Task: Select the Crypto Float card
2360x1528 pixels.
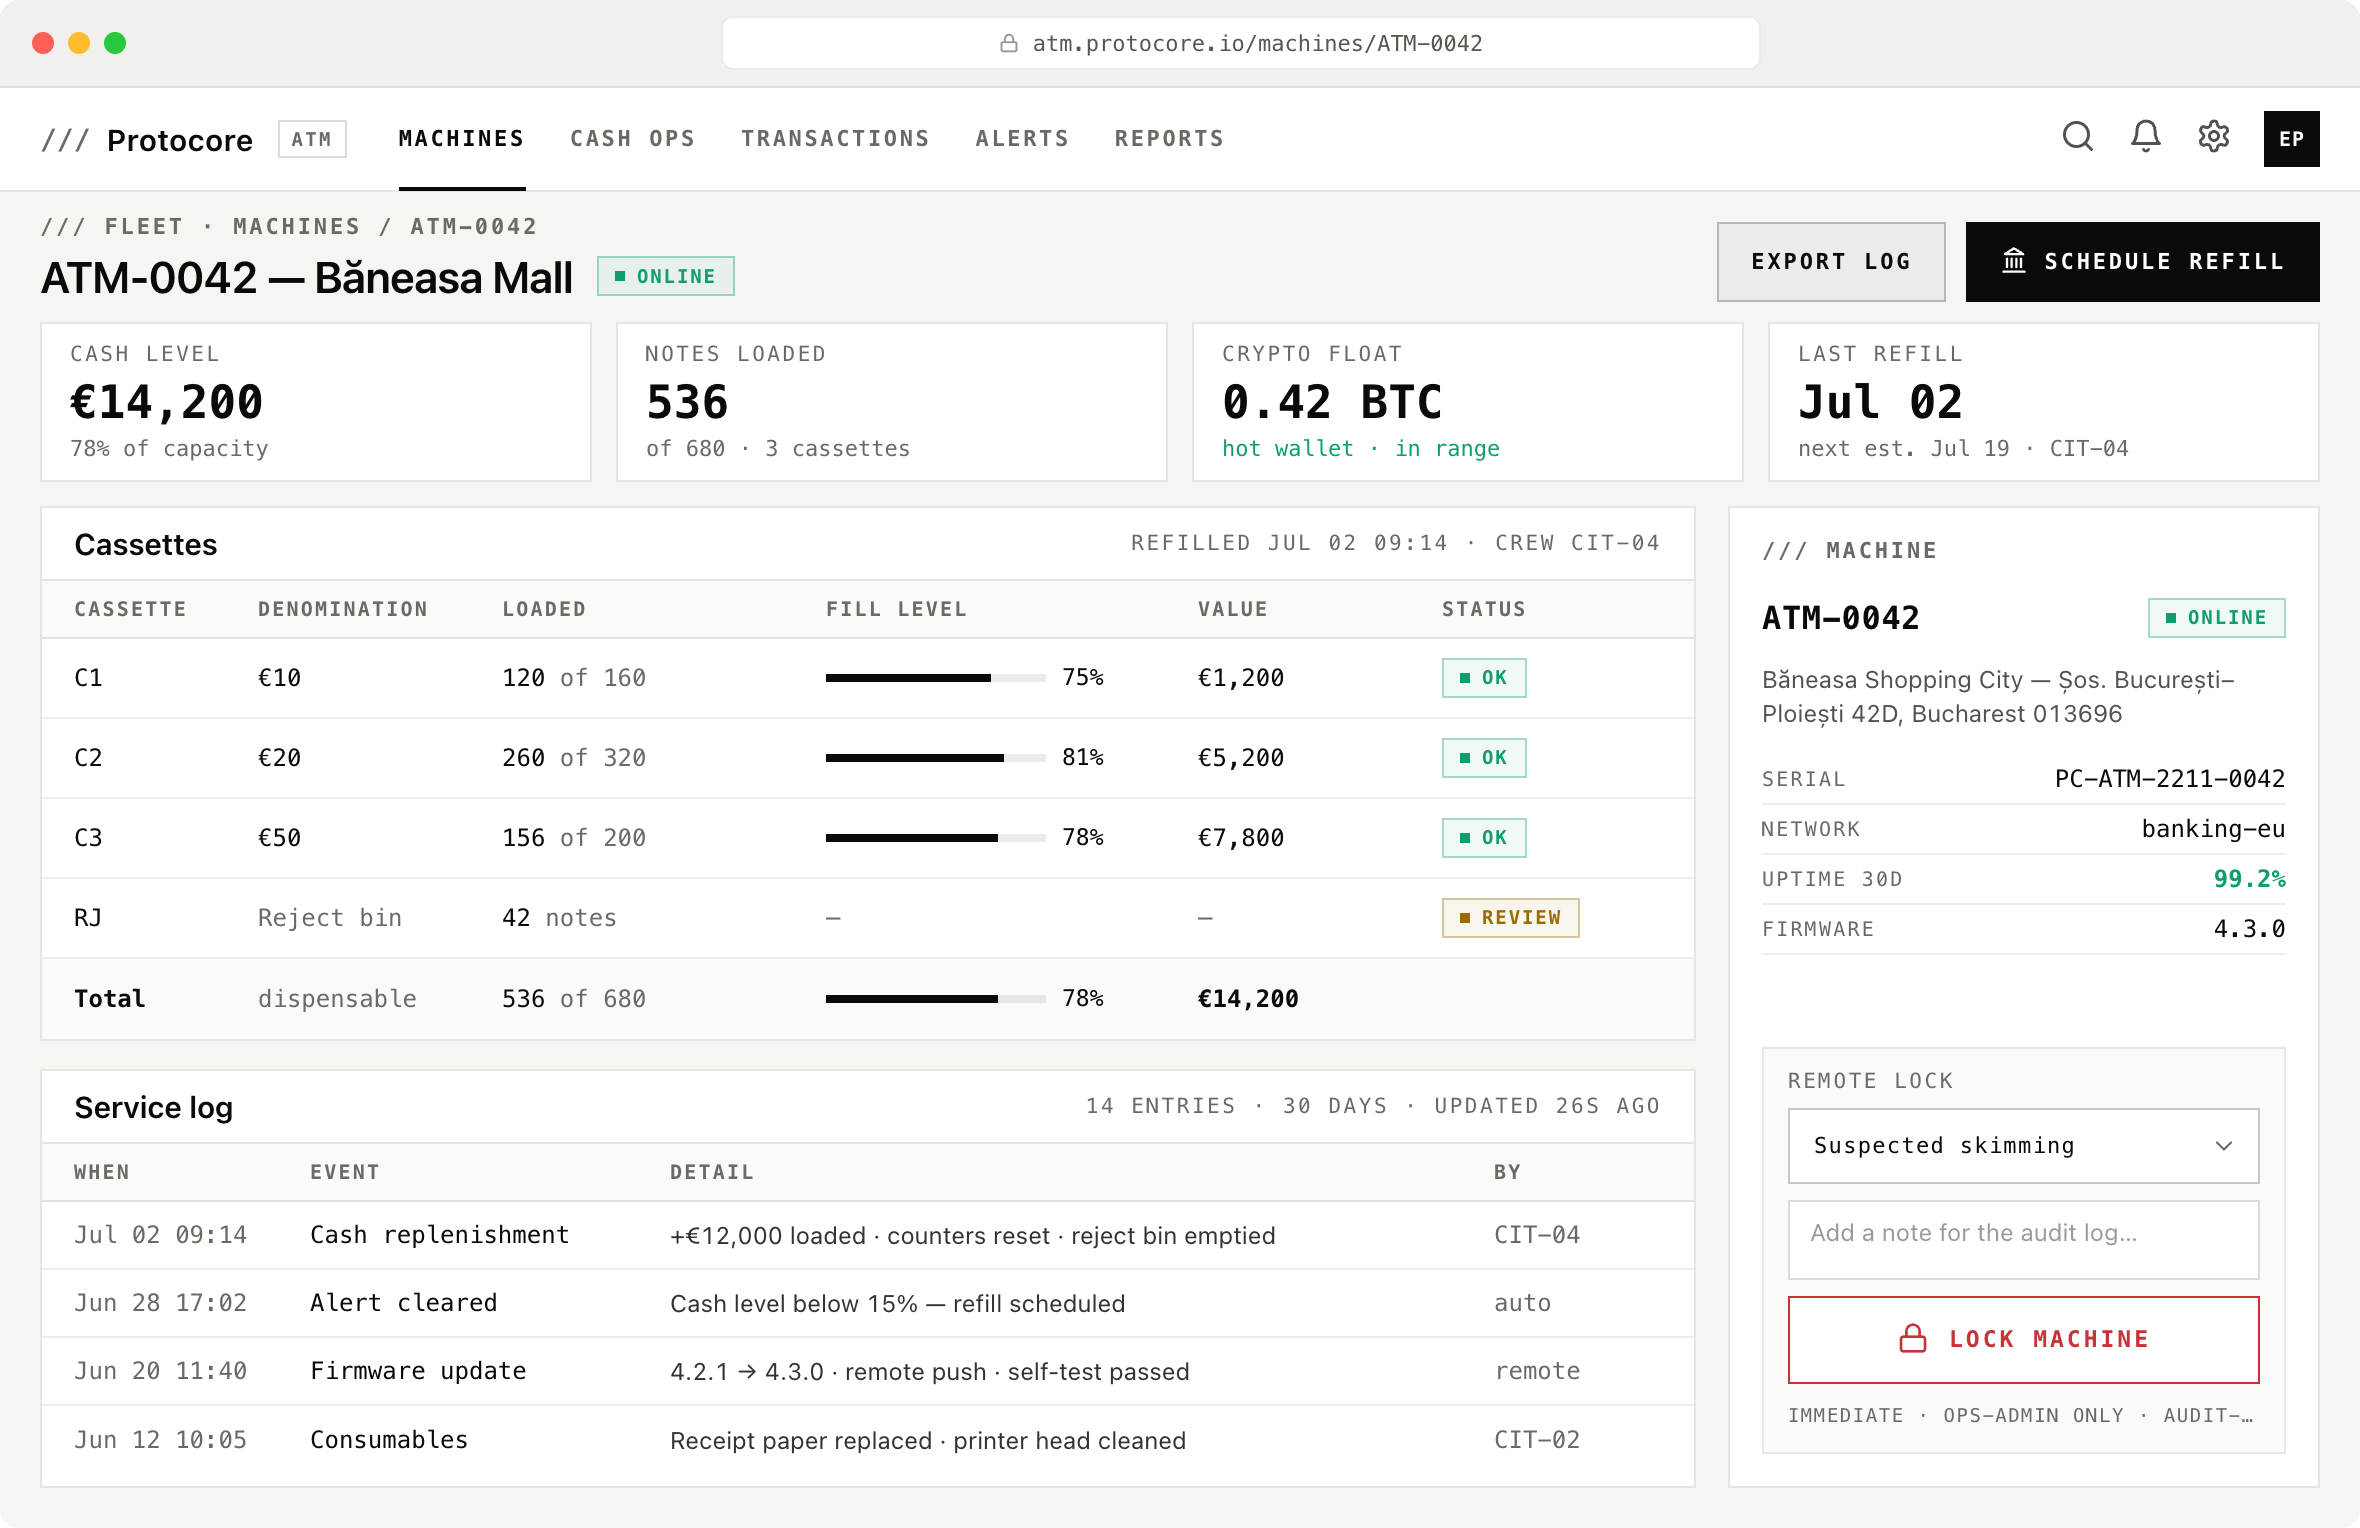Action: pos(1468,402)
